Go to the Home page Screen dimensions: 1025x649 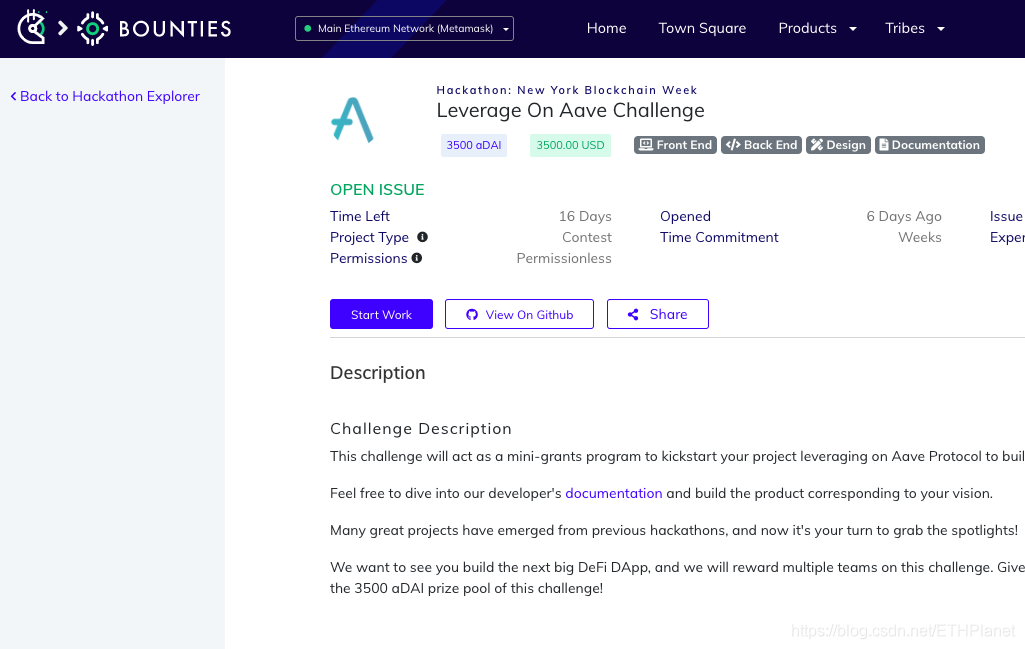point(606,28)
